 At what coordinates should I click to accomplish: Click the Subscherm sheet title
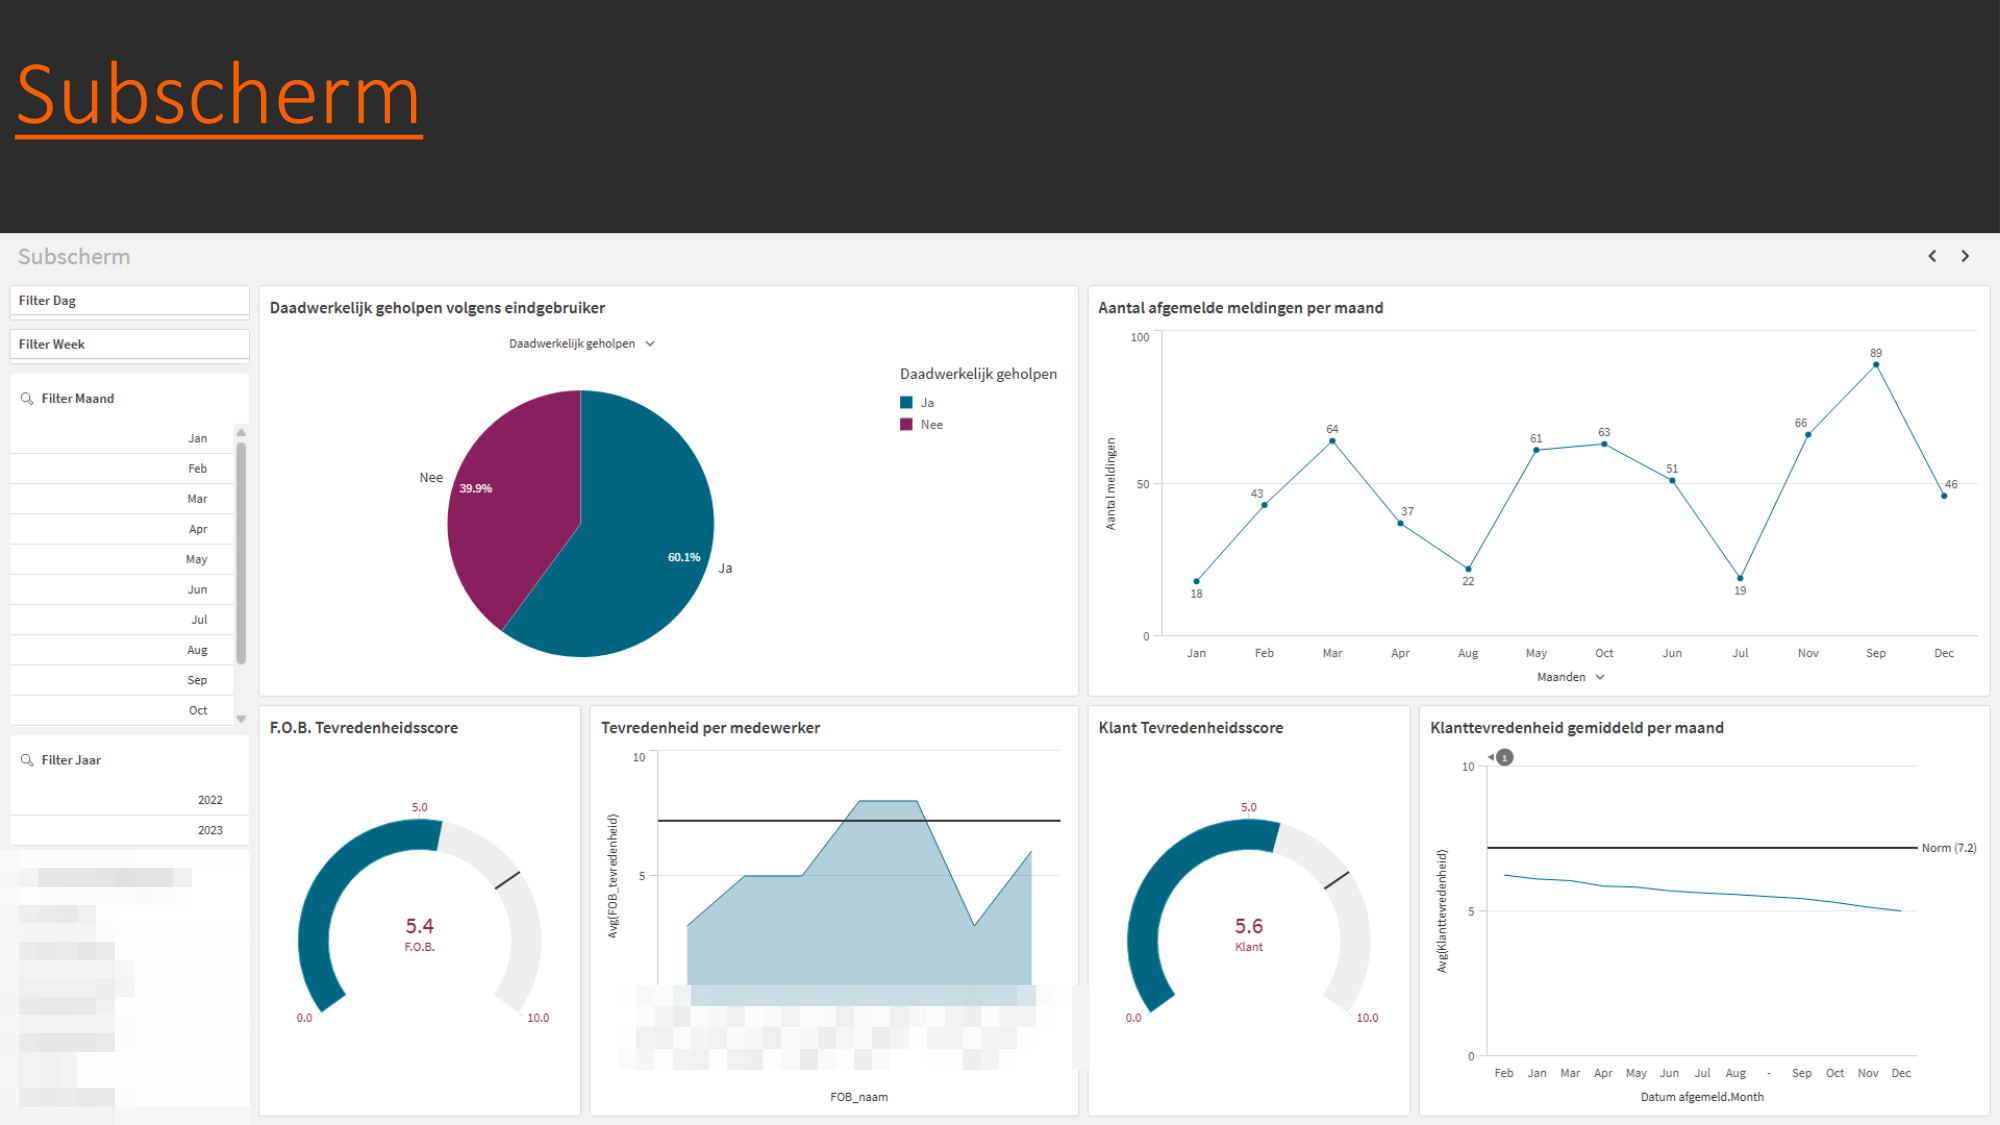coord(74,257)
